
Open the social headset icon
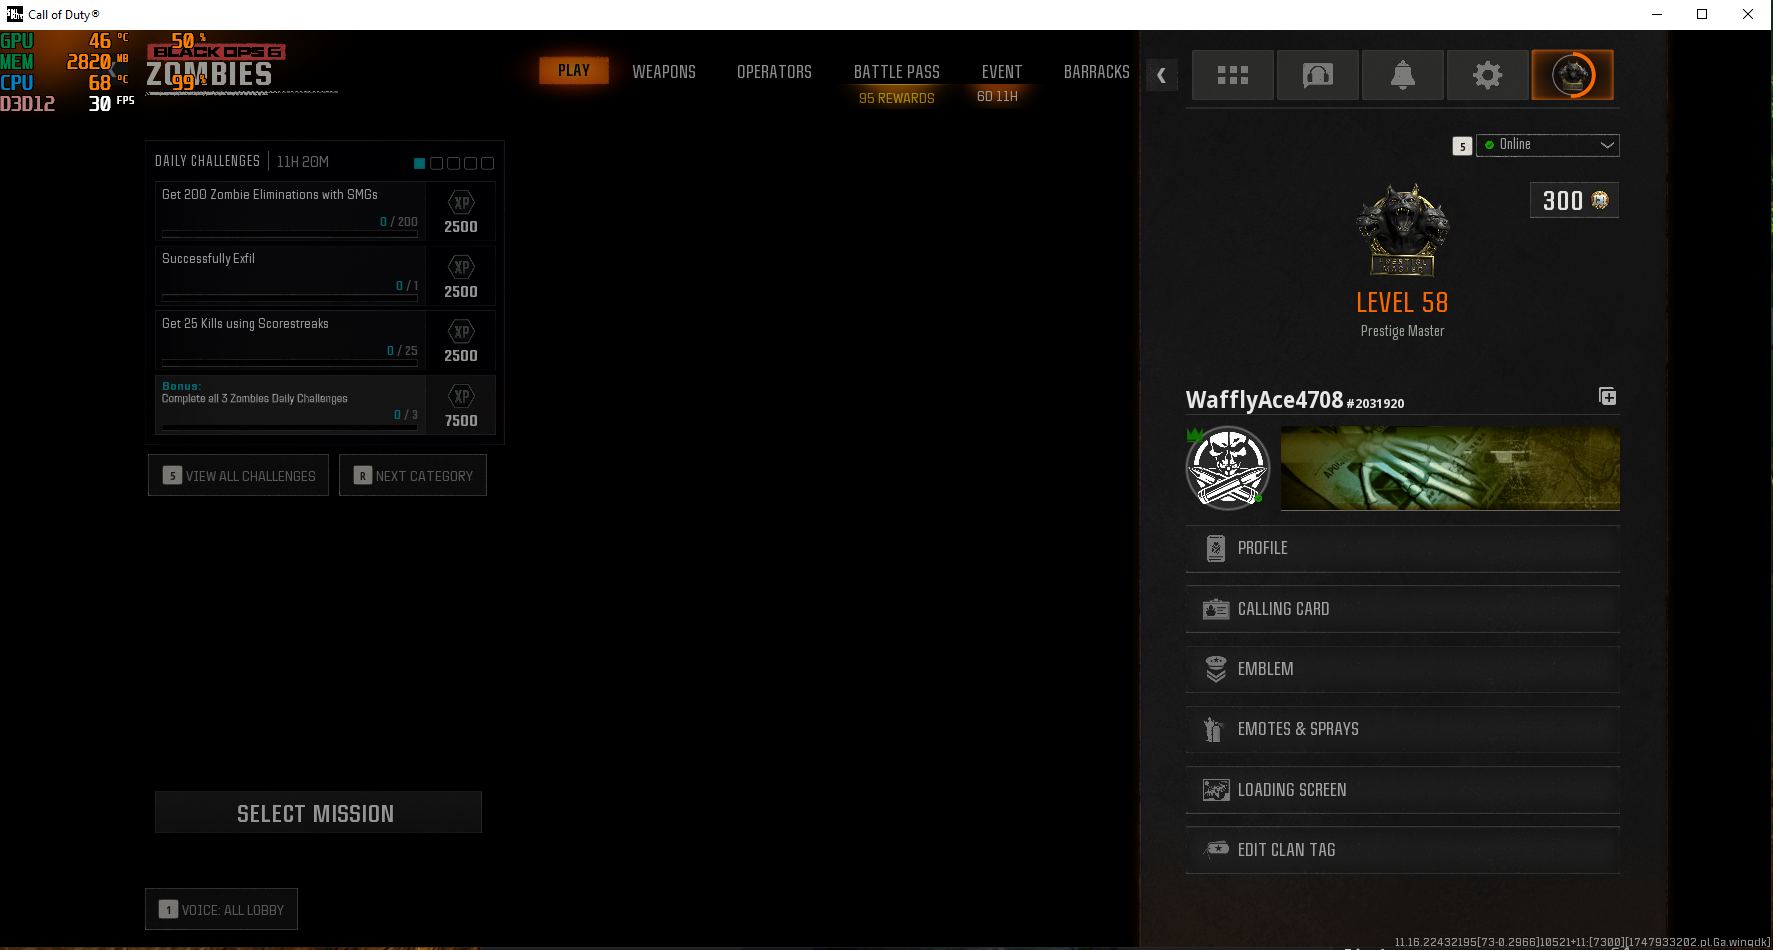[1318, 75]
